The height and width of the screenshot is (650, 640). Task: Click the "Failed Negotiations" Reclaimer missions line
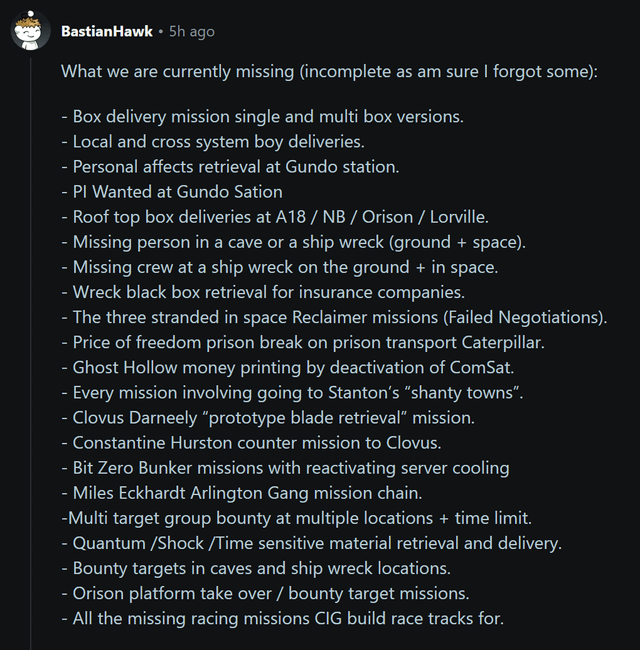(x=334, y=317)
